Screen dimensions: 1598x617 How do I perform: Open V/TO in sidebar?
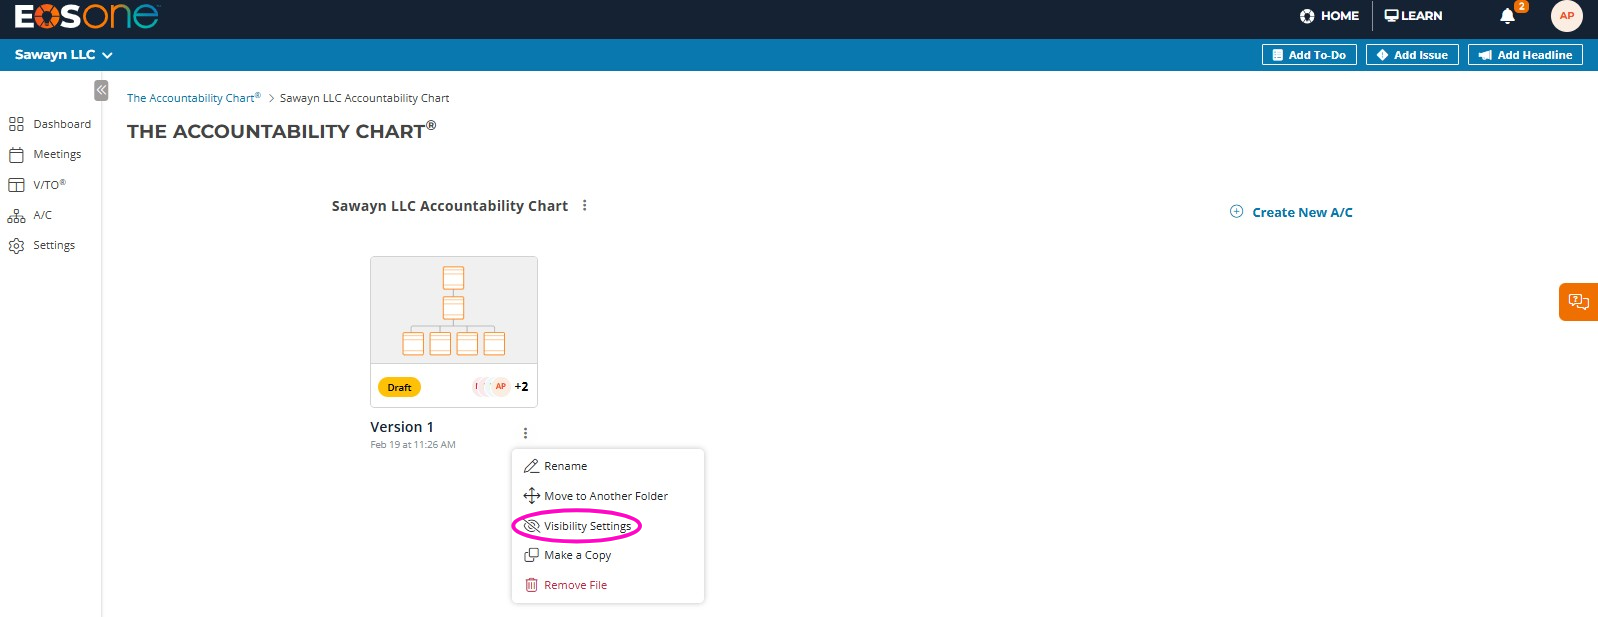tap(37, 185)
